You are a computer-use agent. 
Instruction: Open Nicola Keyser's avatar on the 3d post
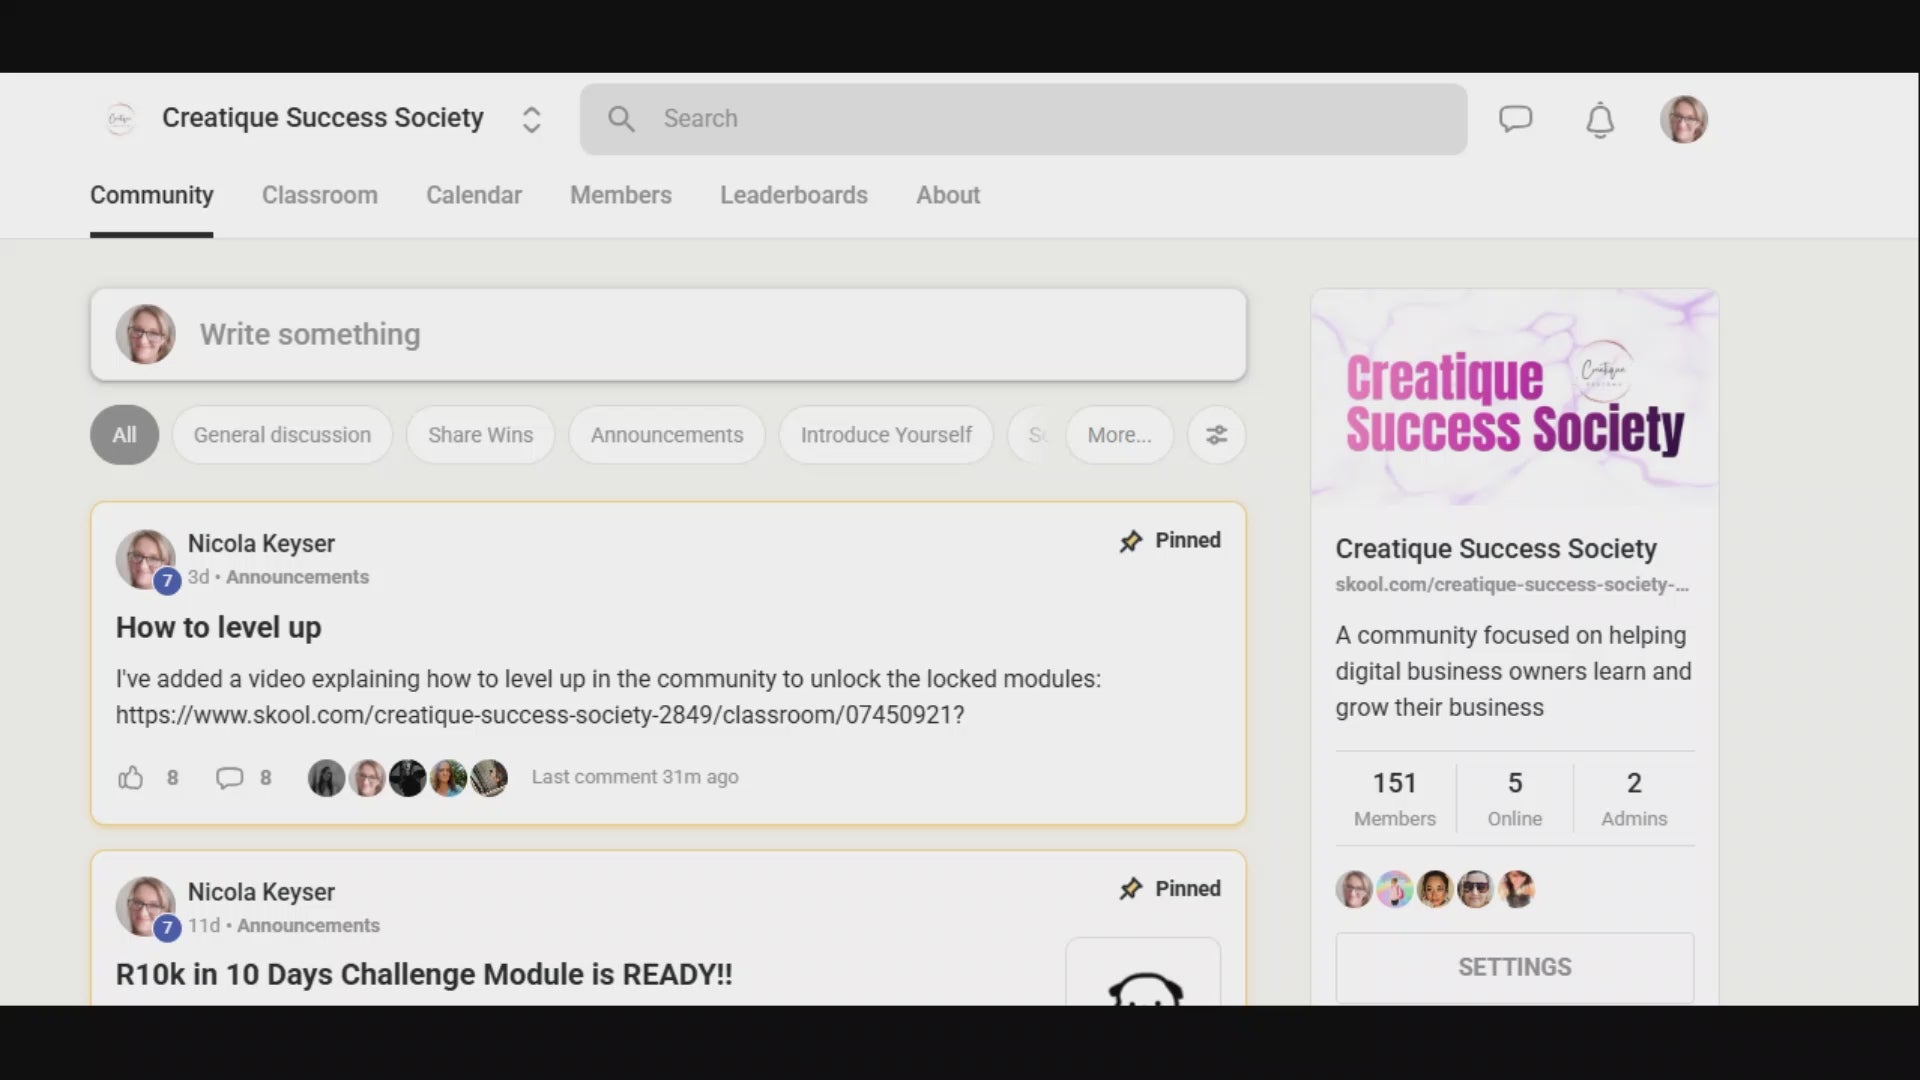145,559
